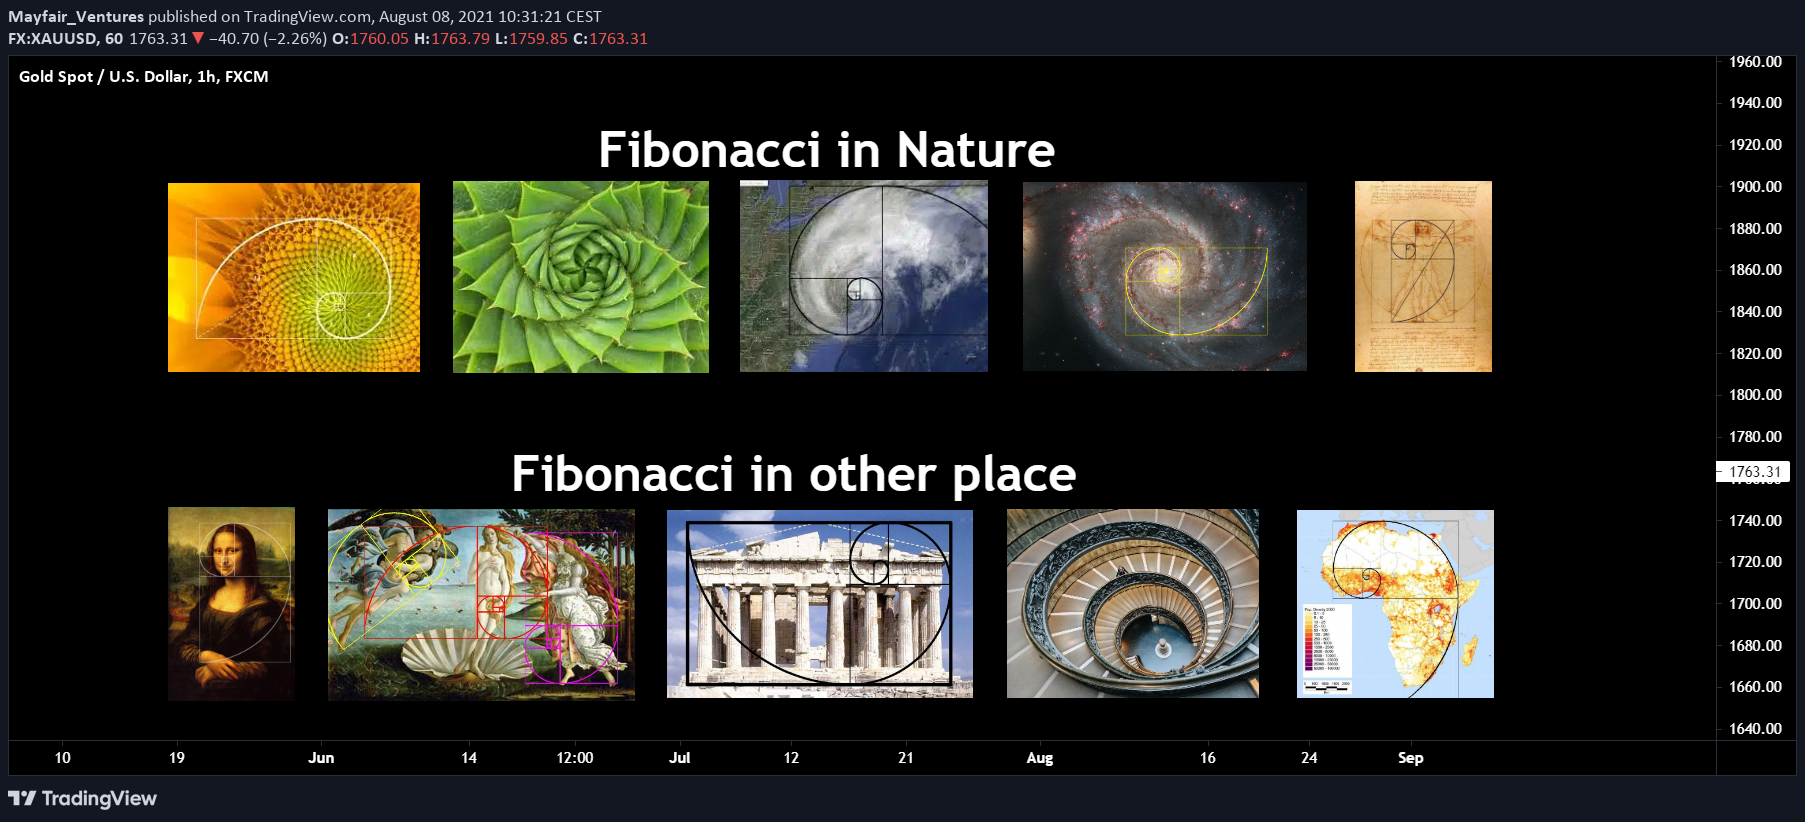Click the 1900.00 price axis label

click(x=1755, y=187)
